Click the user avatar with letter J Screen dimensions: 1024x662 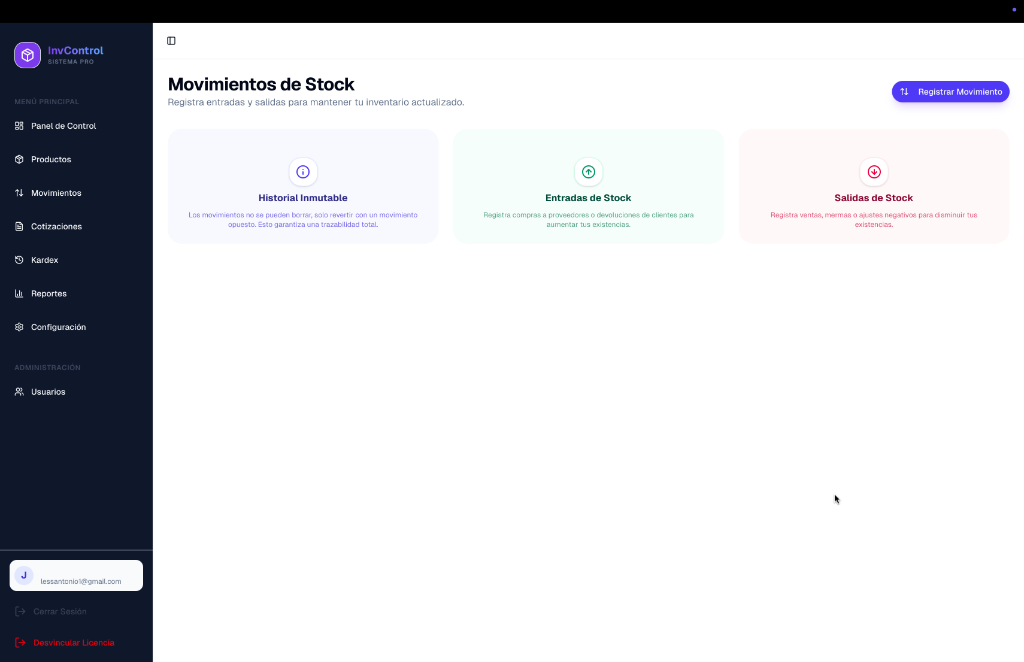23,575
